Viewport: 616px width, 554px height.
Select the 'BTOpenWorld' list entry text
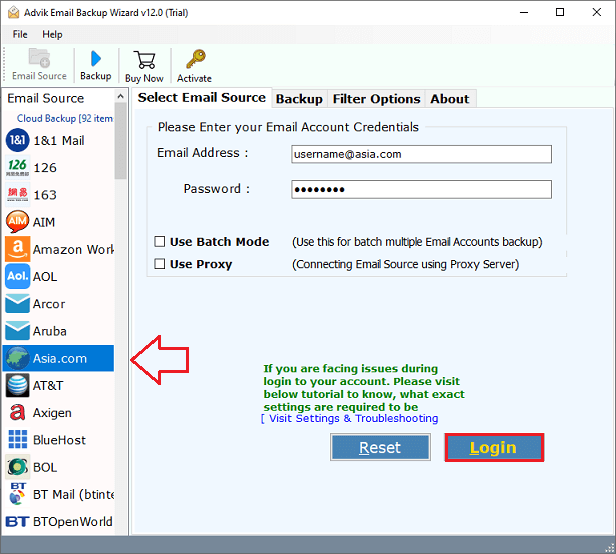click(73, 521)
